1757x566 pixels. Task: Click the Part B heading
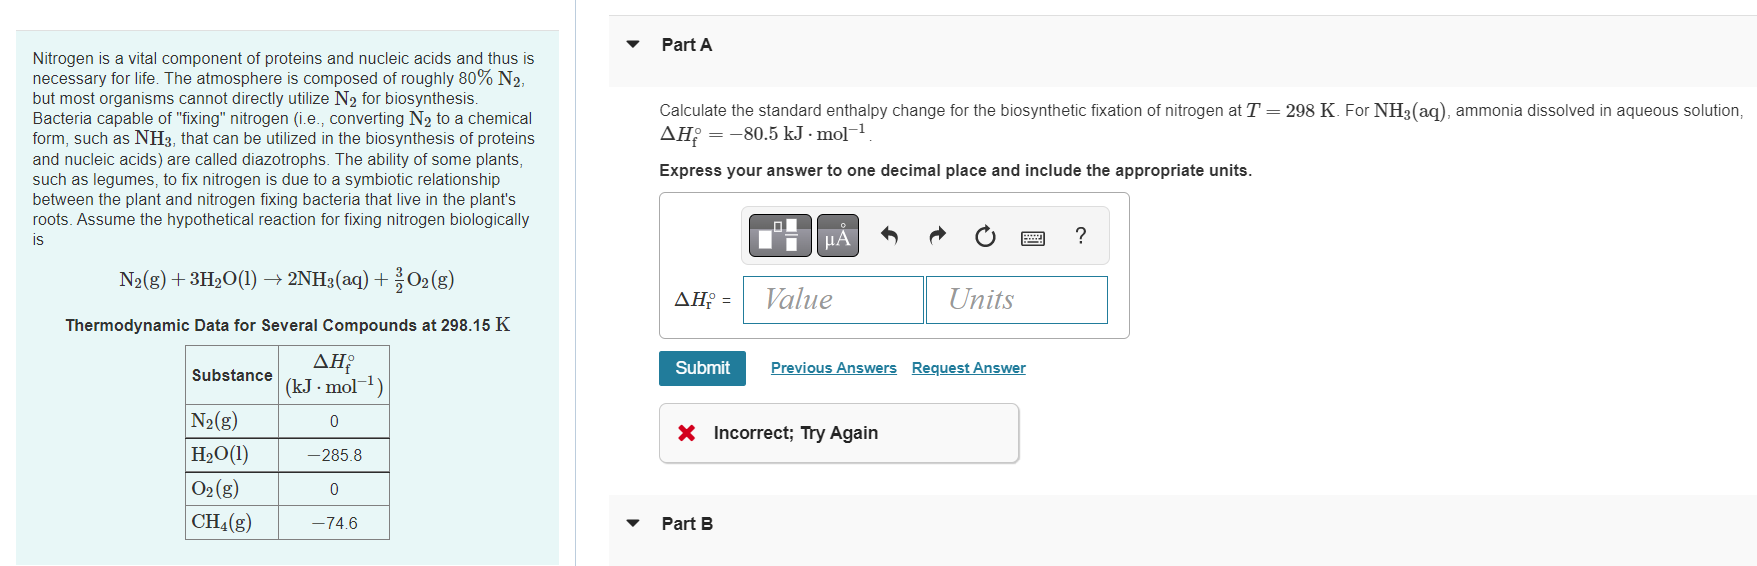(x=687, y=524)
